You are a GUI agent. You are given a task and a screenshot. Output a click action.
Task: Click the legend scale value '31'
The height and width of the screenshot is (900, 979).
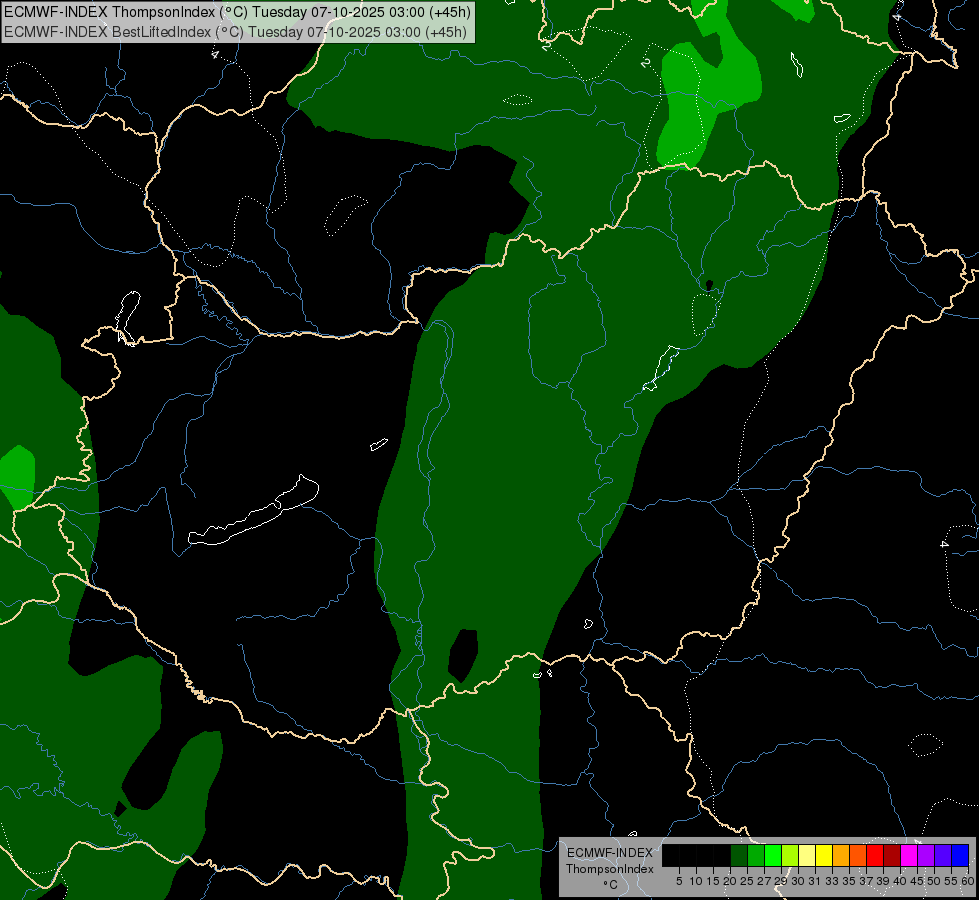coord(815,881)
